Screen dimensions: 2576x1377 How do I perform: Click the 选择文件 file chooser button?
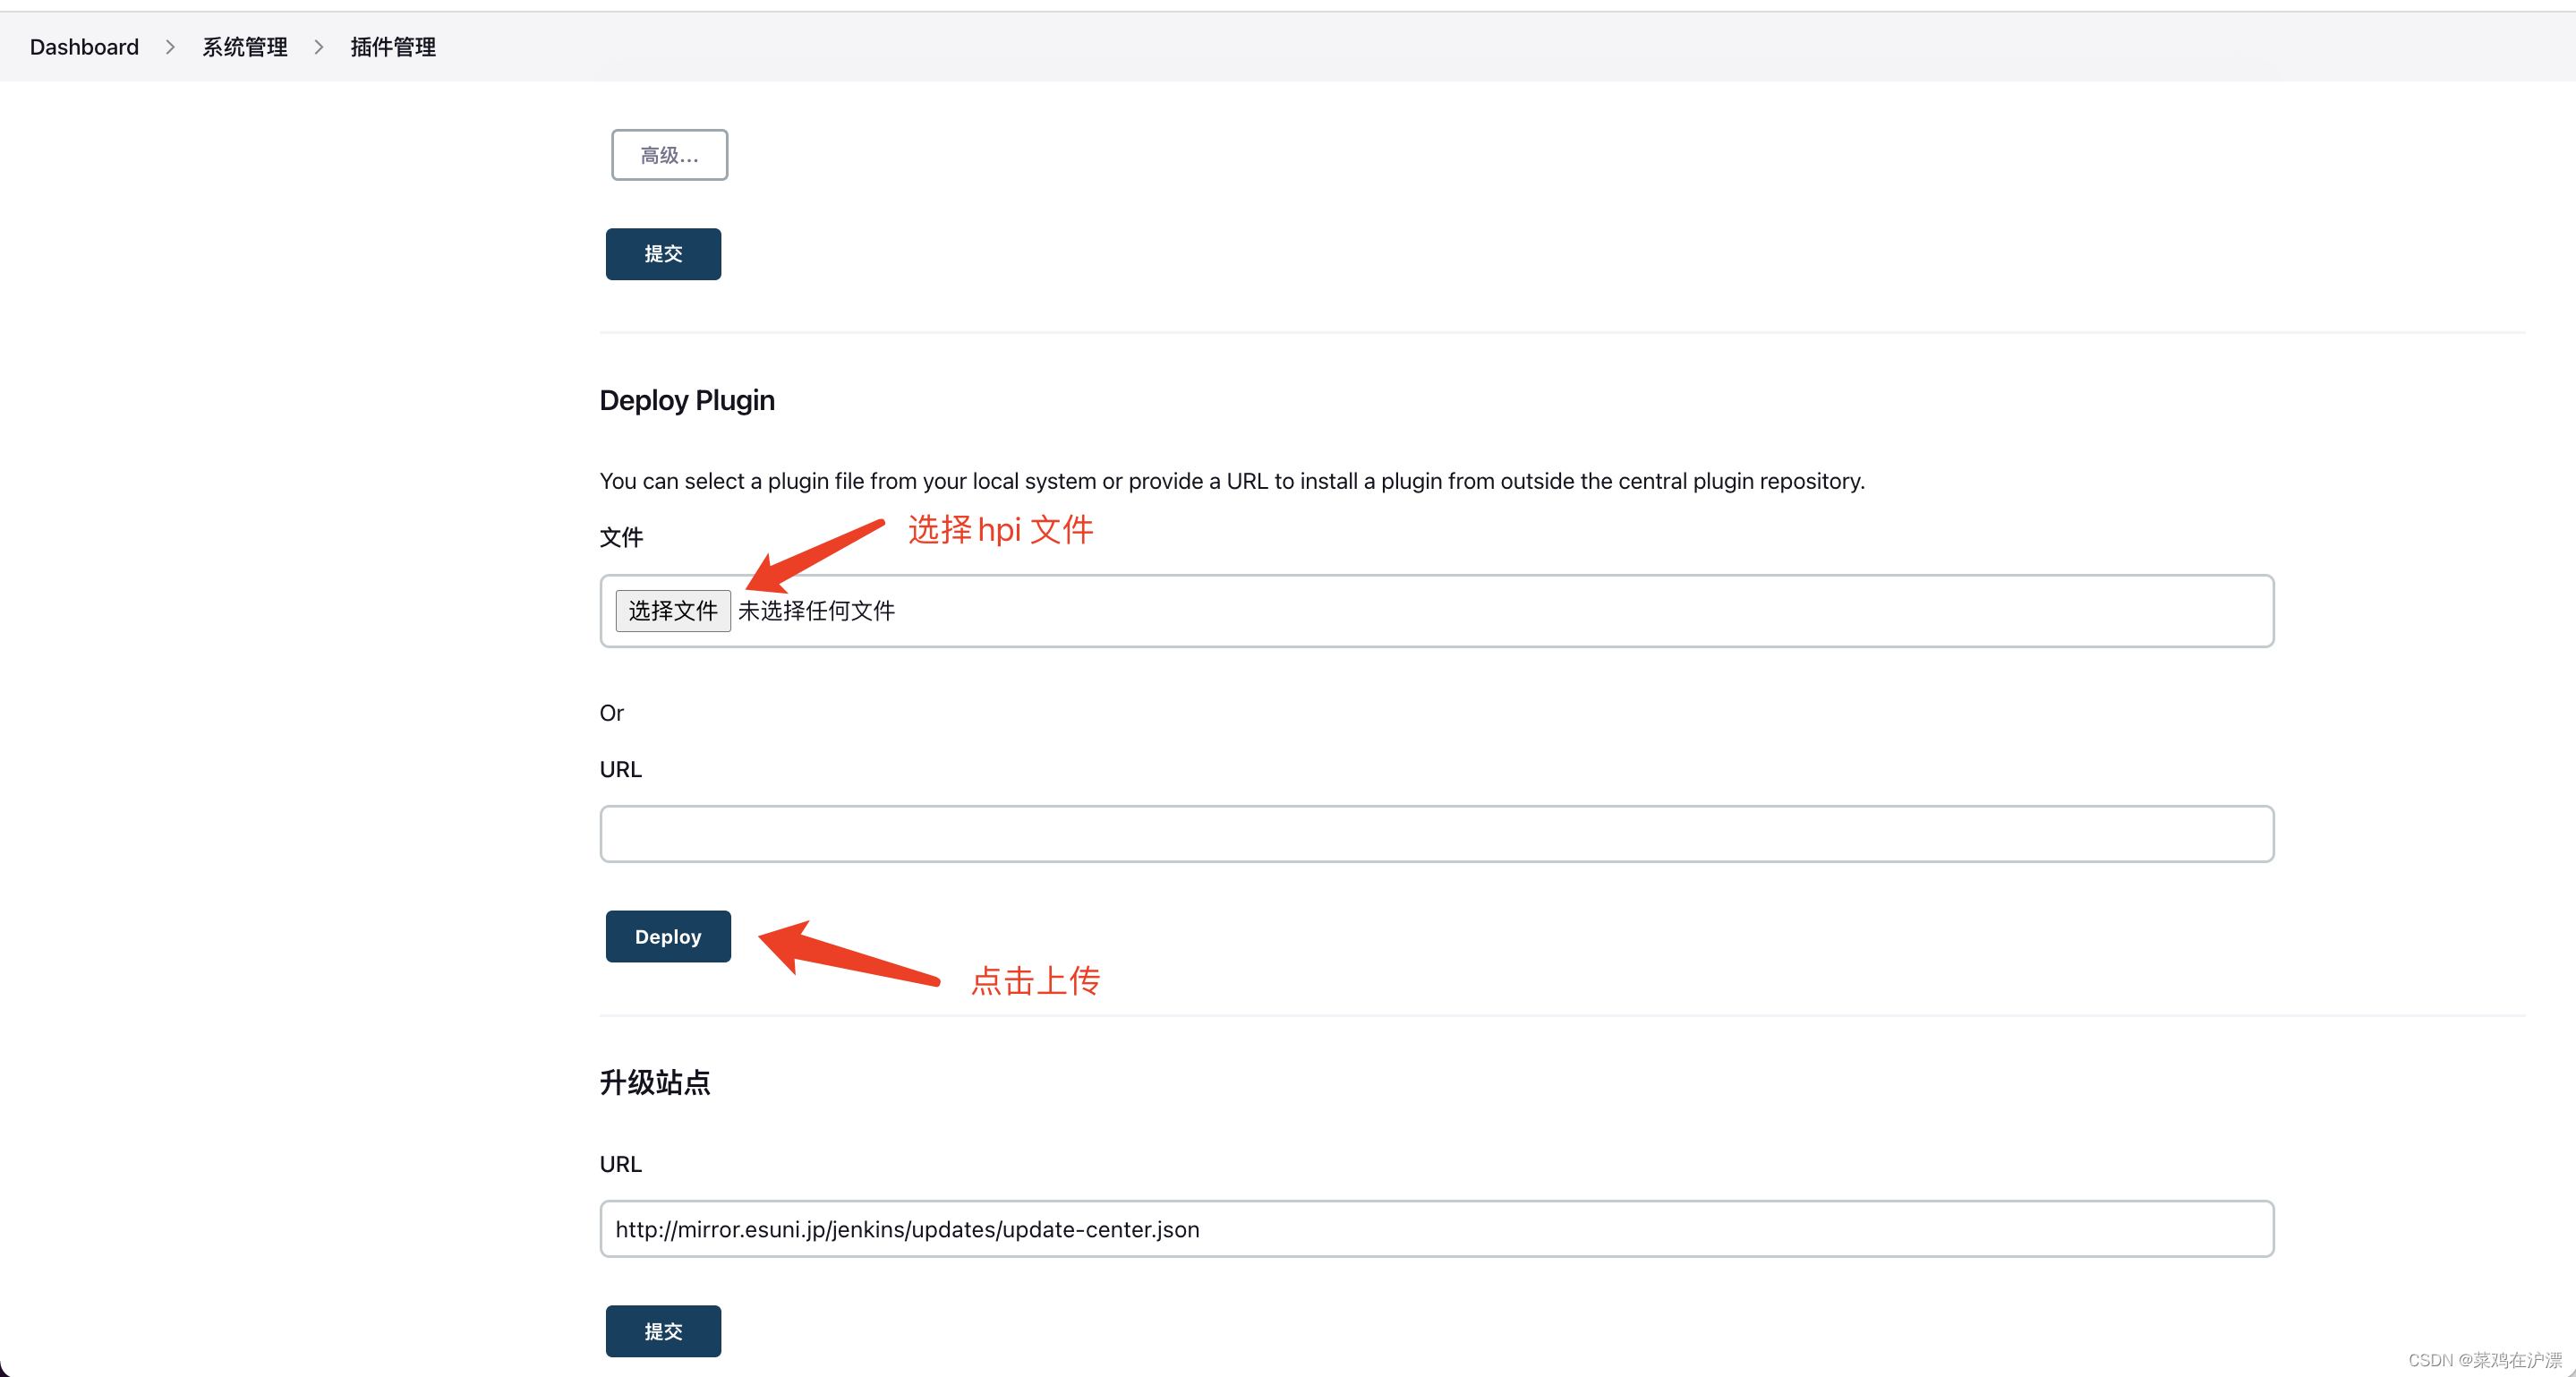[x=672, y=611]
